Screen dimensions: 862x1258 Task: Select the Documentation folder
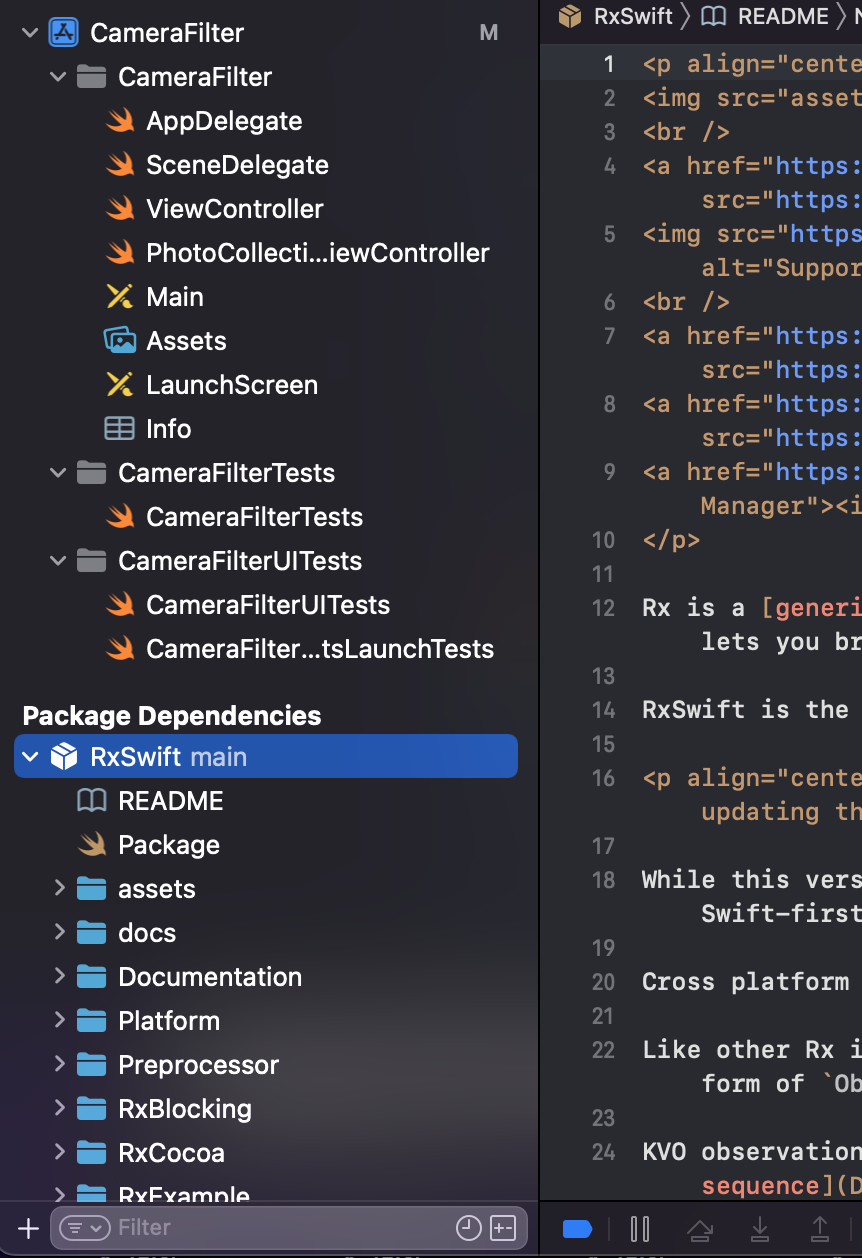[x=210, y=977]
